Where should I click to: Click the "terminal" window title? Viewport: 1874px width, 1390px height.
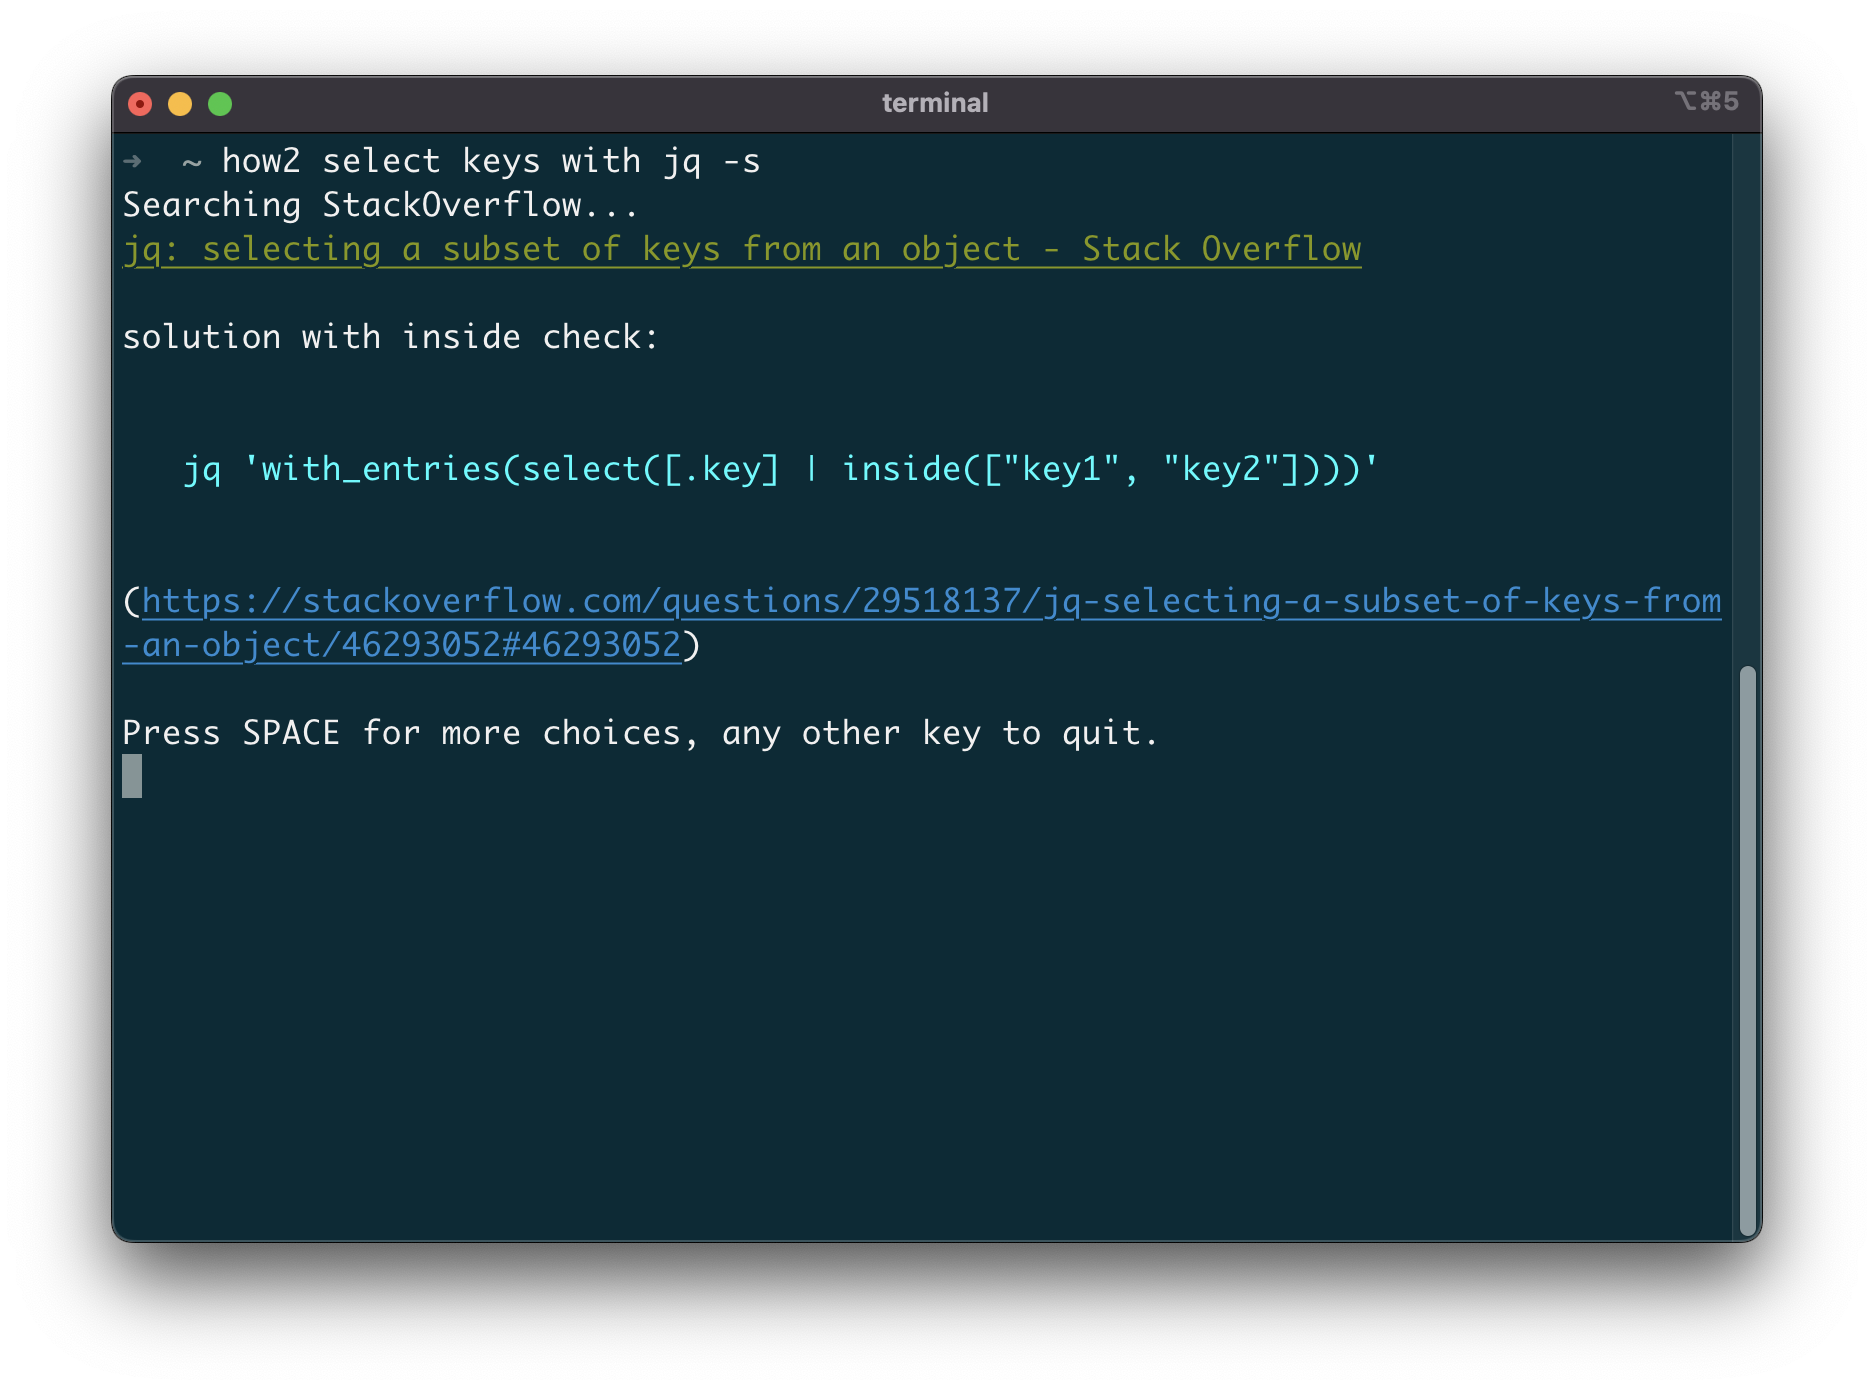935,103
